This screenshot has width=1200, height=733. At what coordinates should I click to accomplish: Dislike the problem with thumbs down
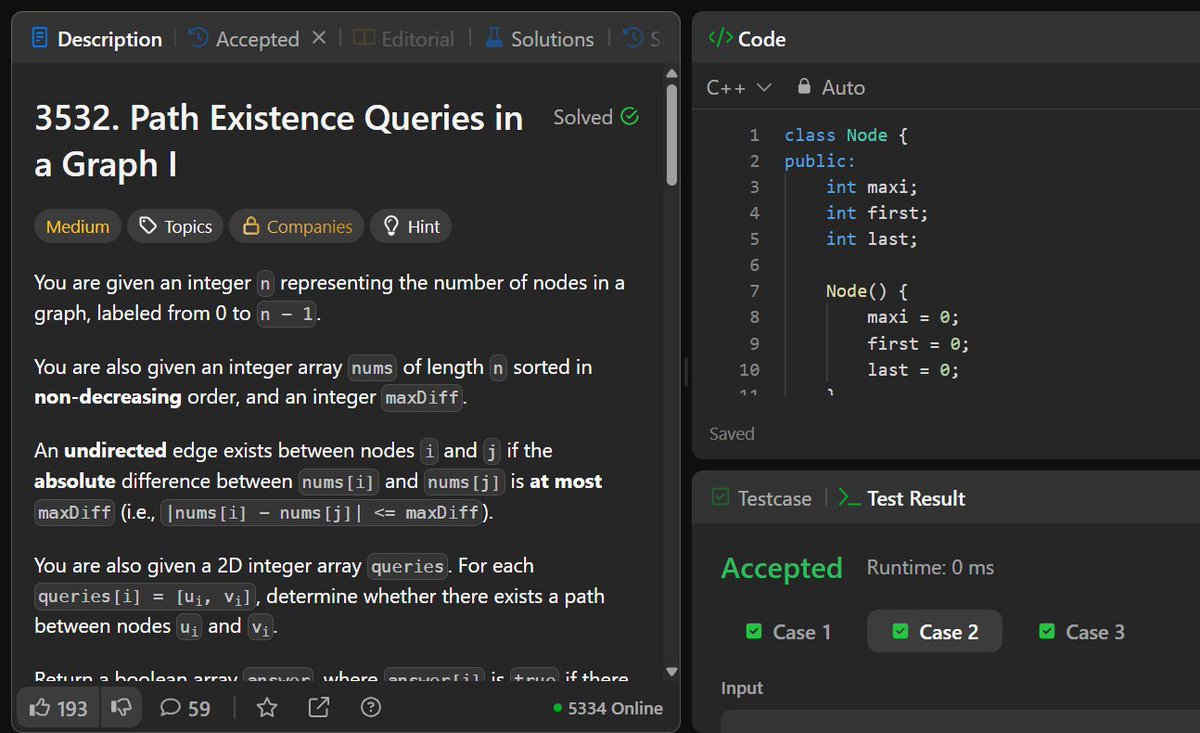[120, 708]
